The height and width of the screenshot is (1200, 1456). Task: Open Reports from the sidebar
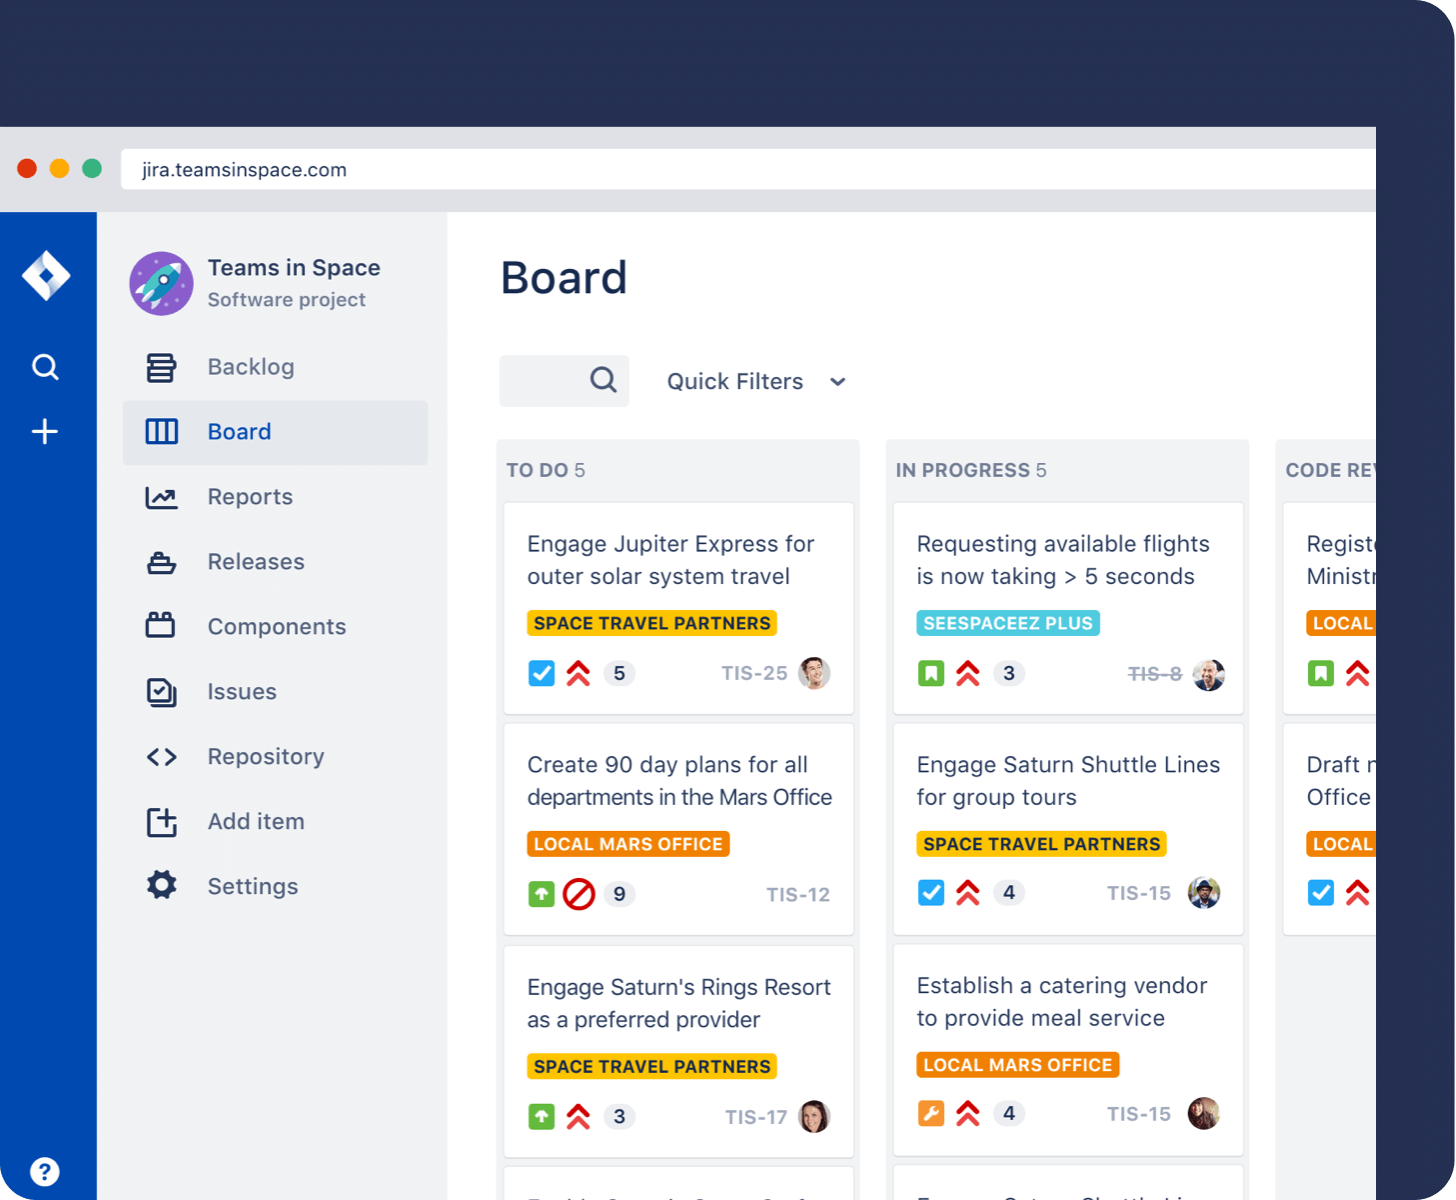tap(275, 497)
